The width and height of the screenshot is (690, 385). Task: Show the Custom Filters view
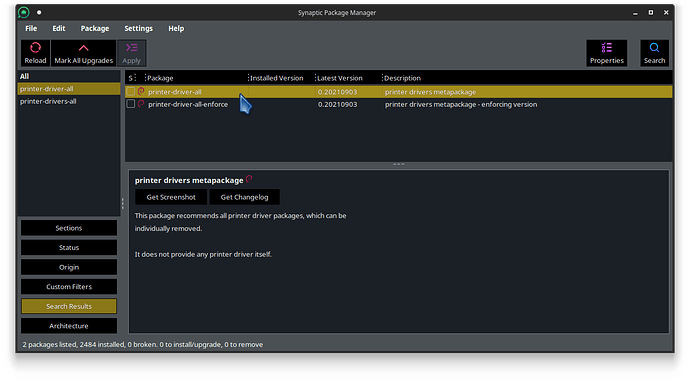[69, 286]
